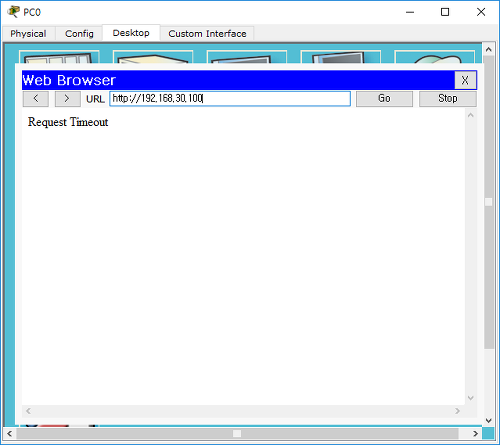Click the URL label next to address field
This screenshot has width=500, height=445.
(x=95, y=99)
